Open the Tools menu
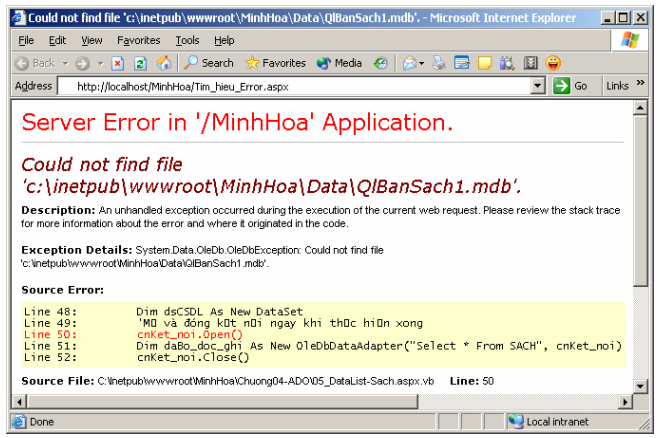This screenshot has width=660, height=438. (x=187, y=40)
